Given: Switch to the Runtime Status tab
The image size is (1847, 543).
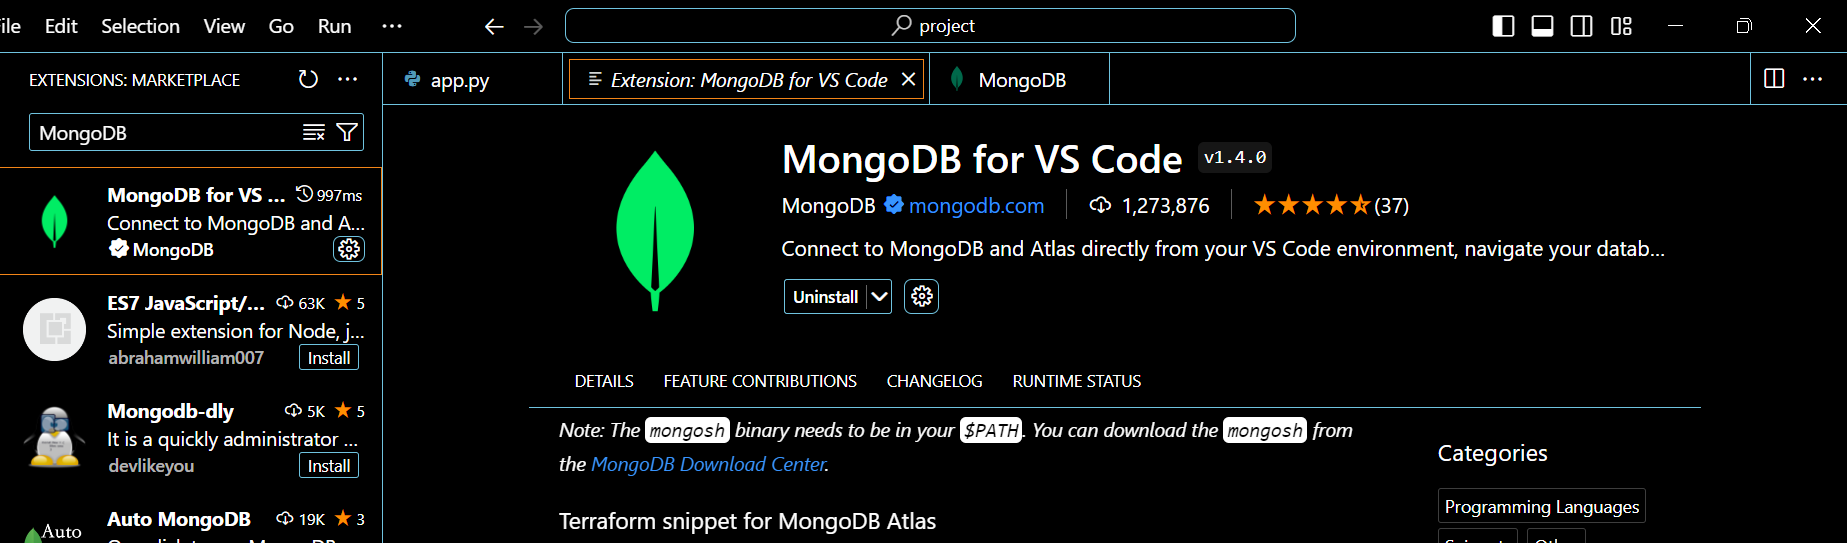Looking at the screenshot, I should click(1077, 381).
